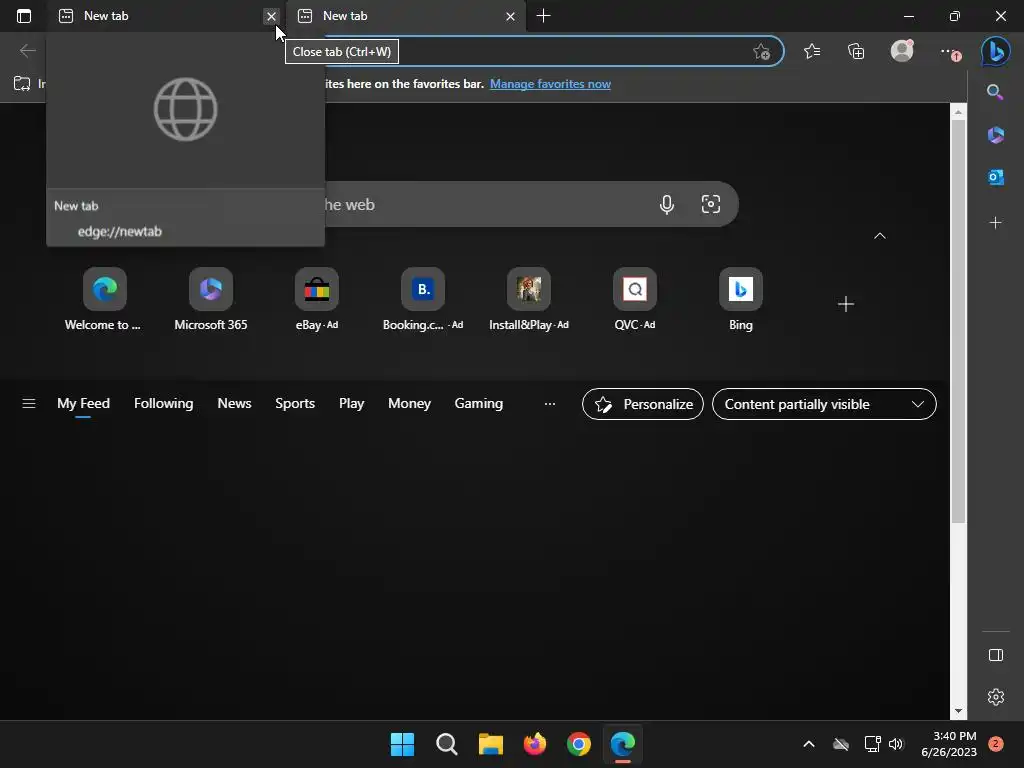The height and width of the screenshot is (768, 1024).
Task: Open a new tab with plus button
Action: [x=543, y=16]
